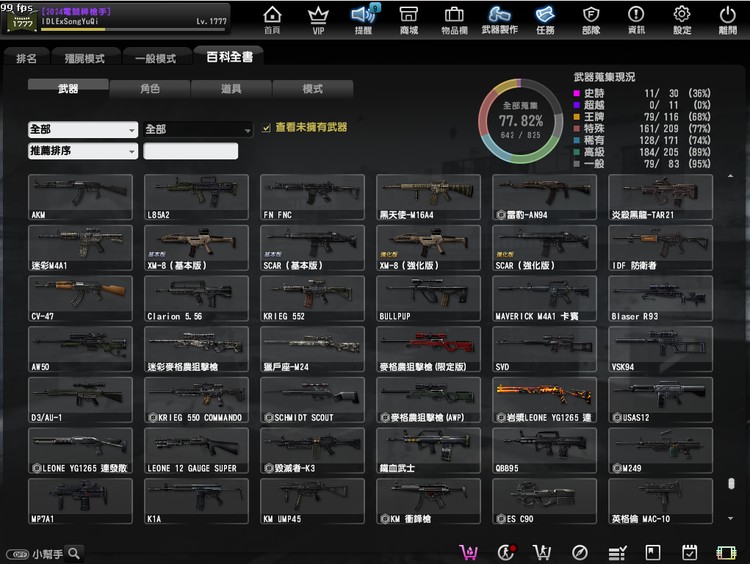The height and width of the screenshot is (564, 750).
Task: Open the 商城 shop icon
Action: 409,20
